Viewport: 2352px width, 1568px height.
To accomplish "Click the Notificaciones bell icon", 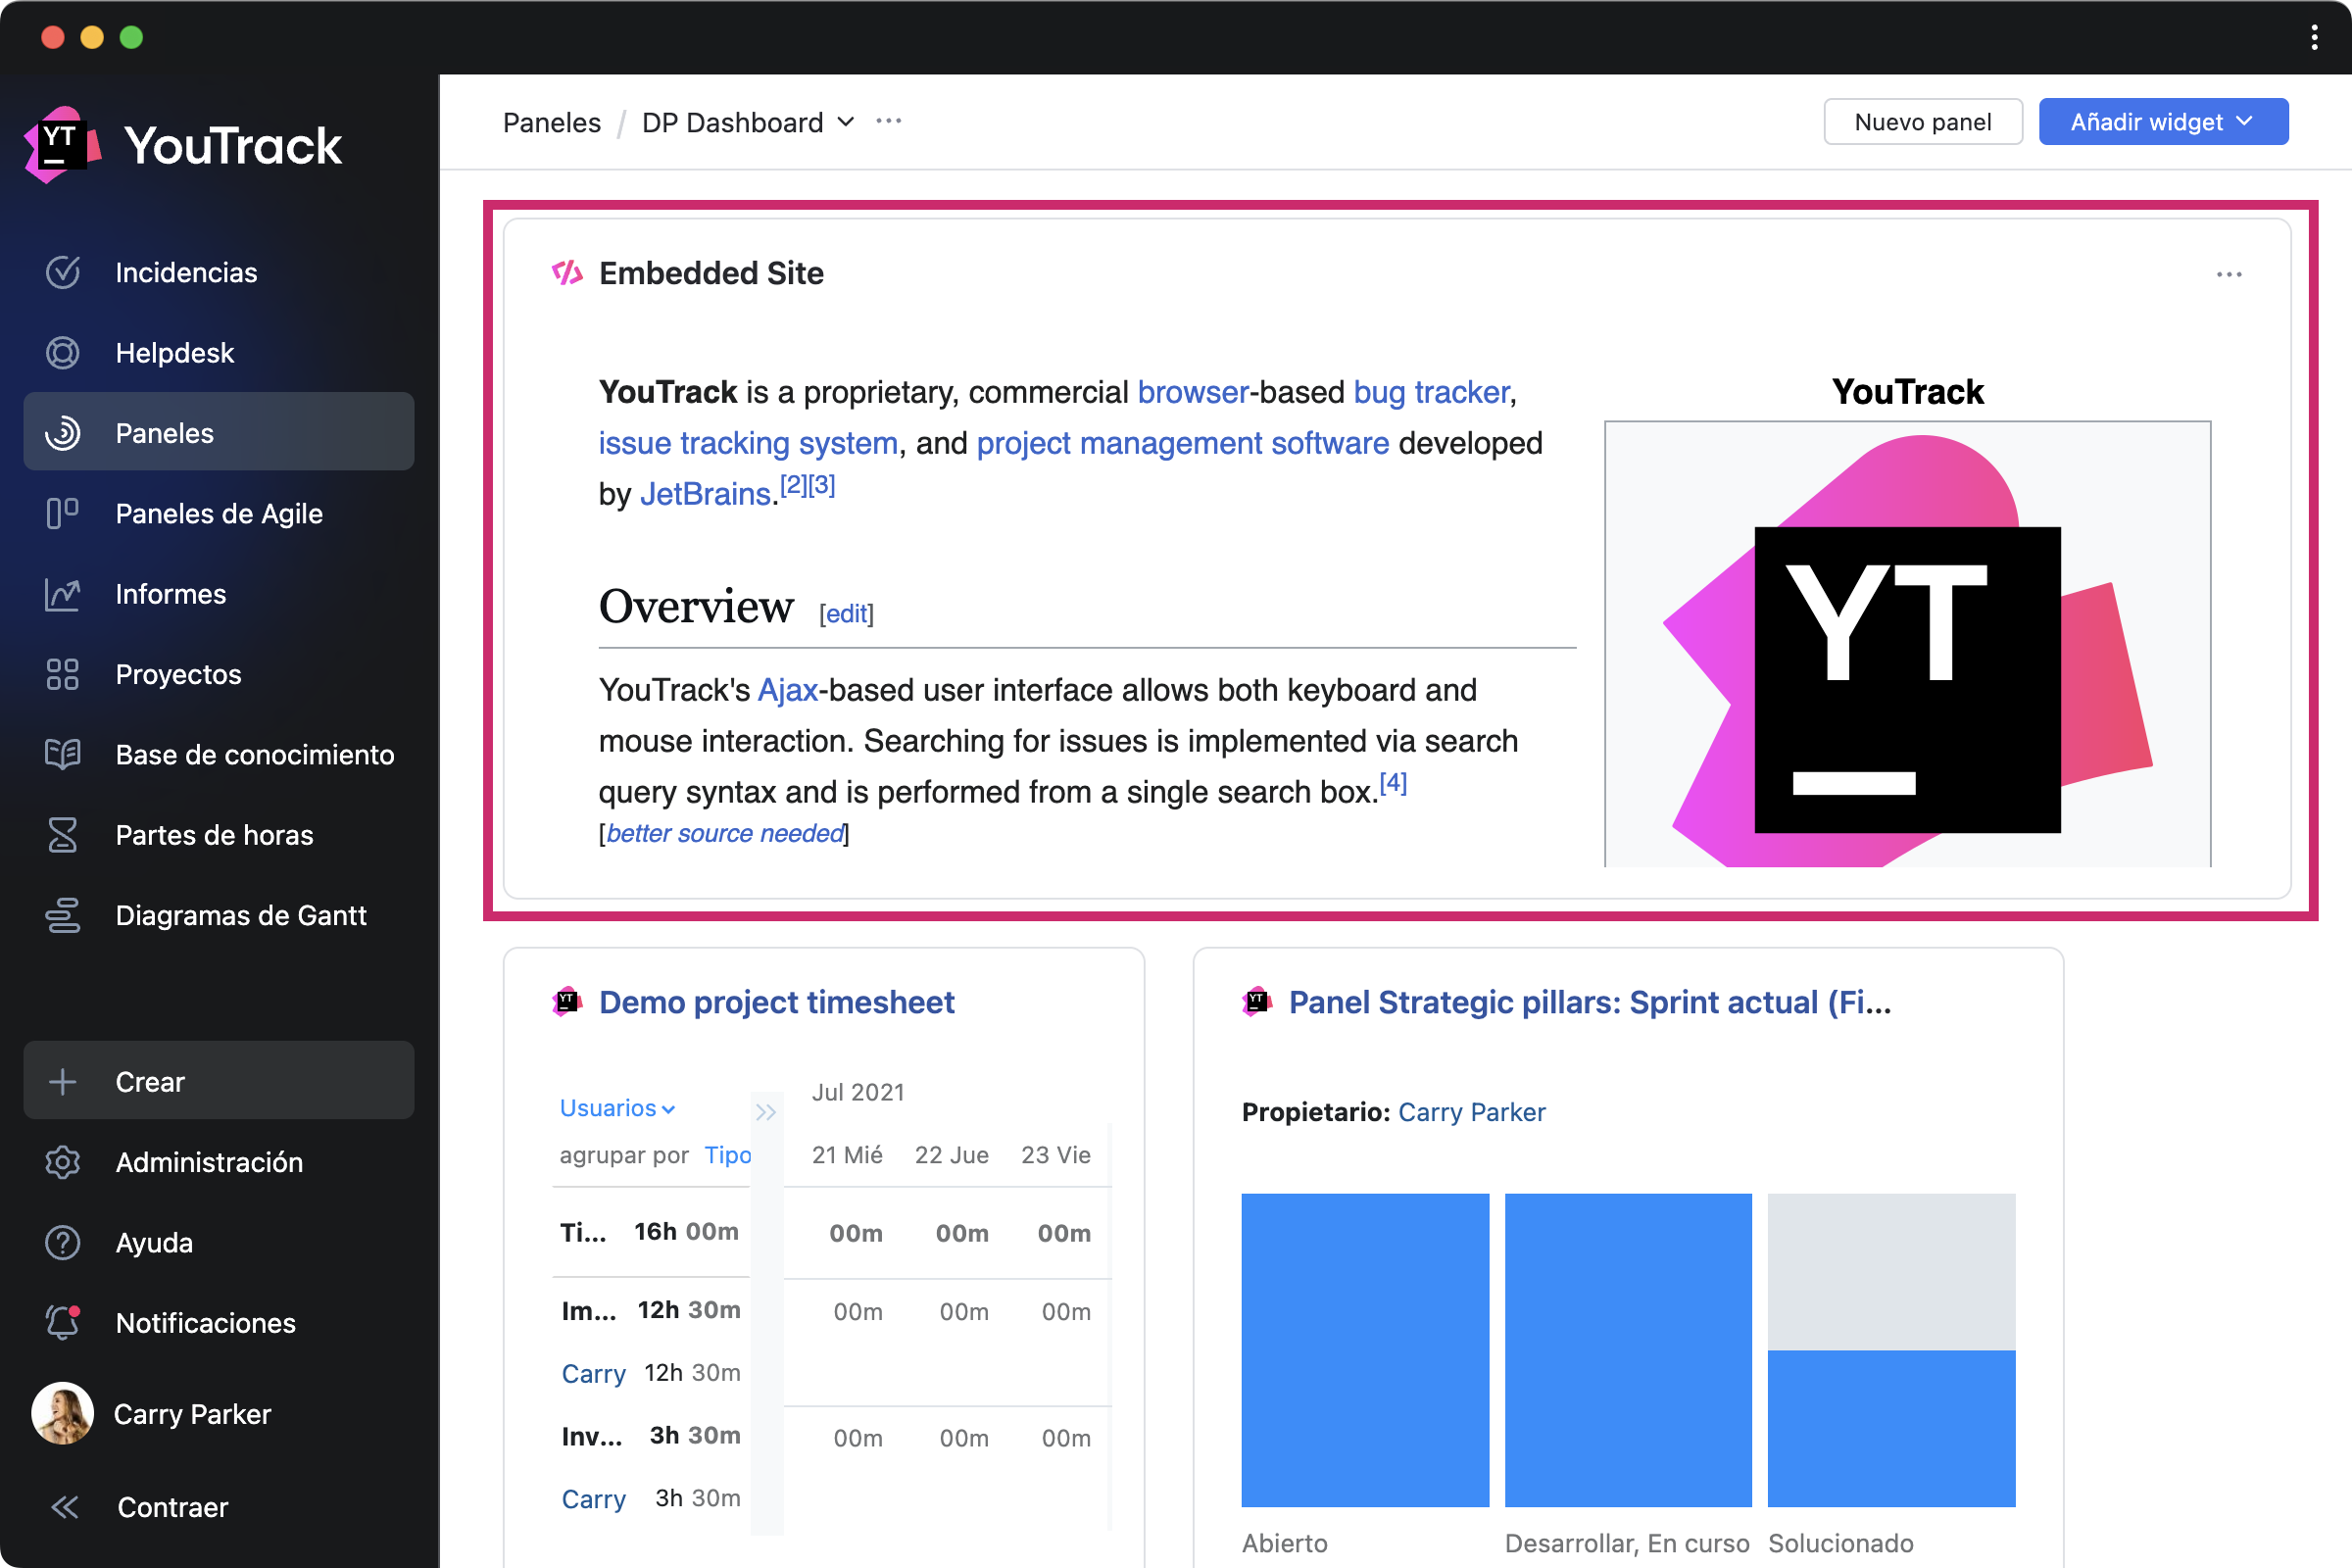I will [x=62, y=1323].
